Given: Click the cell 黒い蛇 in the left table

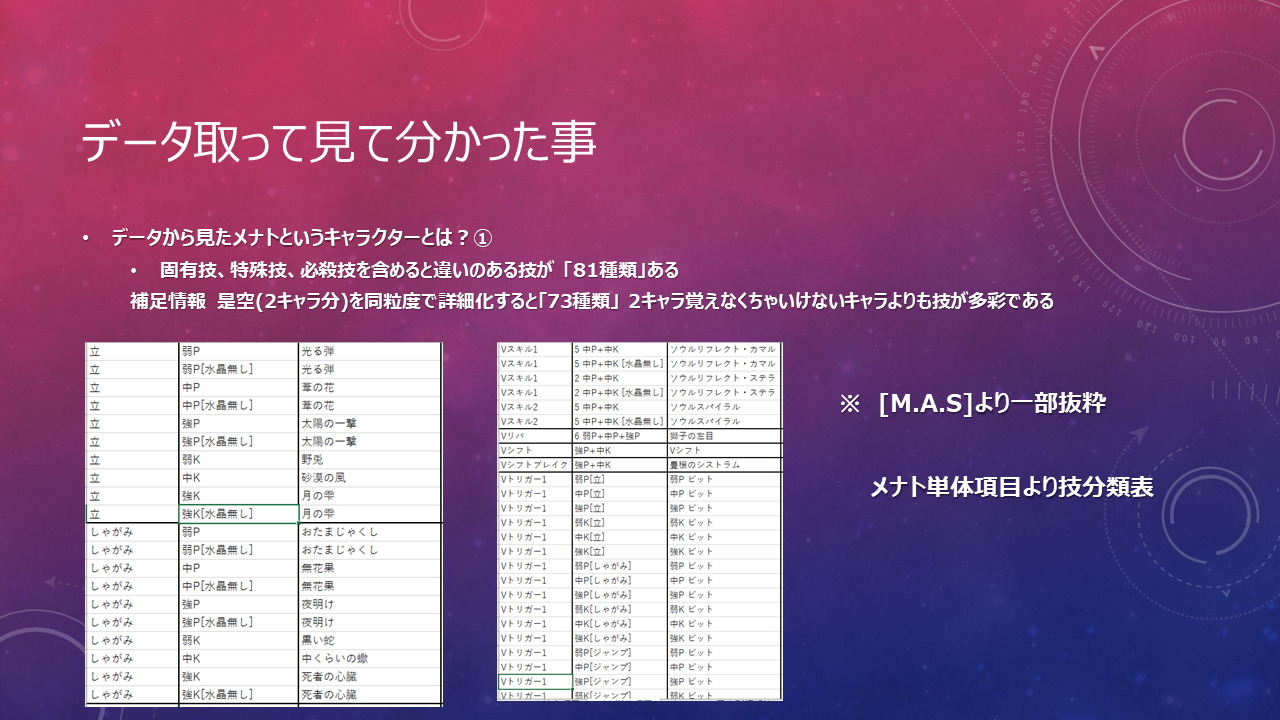Looking at the screenshot, I should [370, 640].
